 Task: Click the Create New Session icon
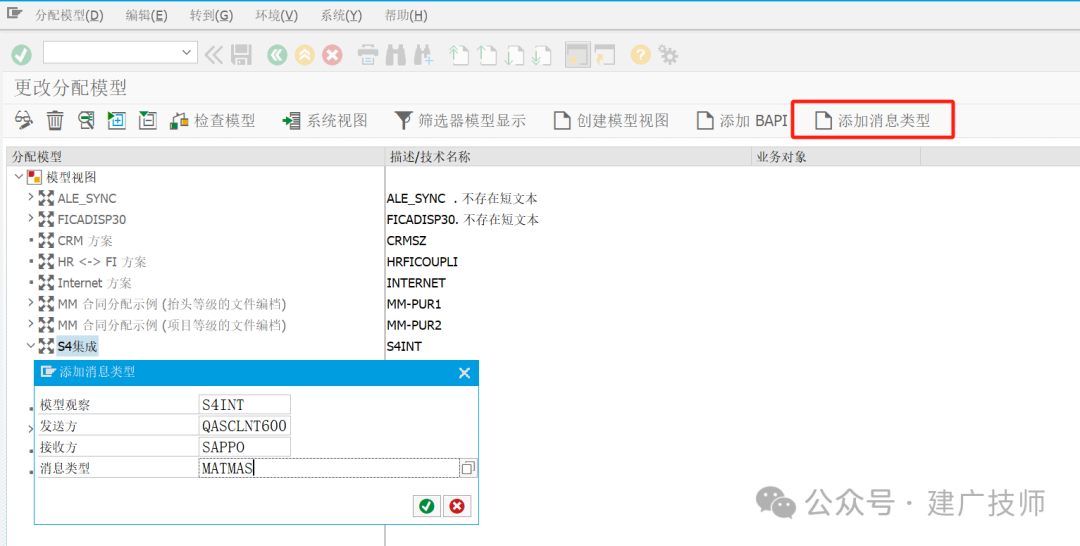click(x=577, y=54)
